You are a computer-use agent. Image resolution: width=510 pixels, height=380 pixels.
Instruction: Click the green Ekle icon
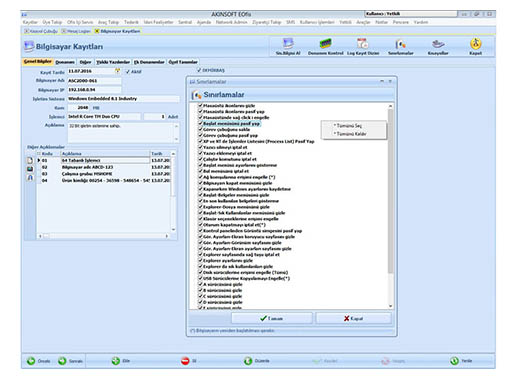(x=116, y=361)
